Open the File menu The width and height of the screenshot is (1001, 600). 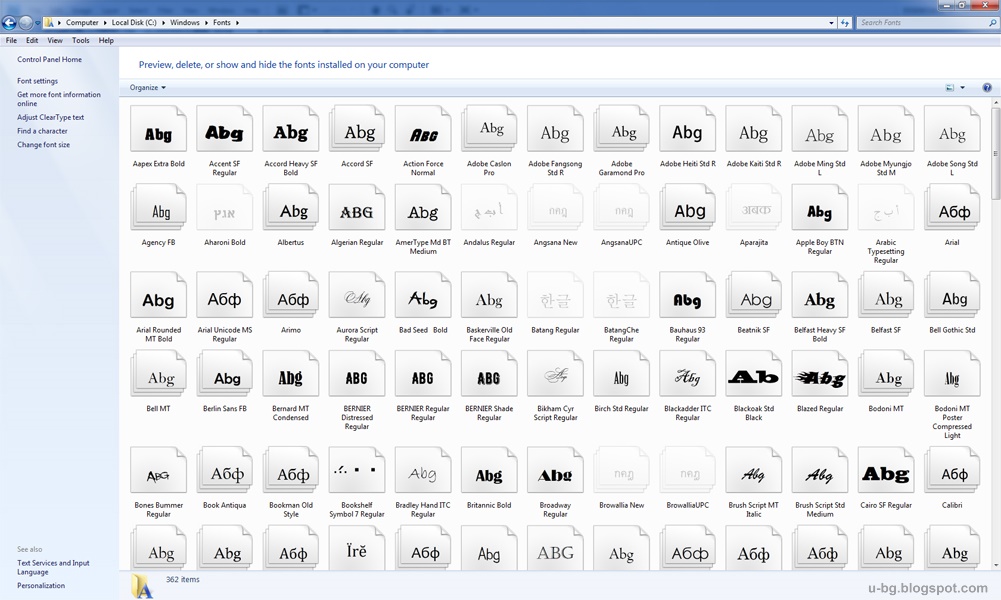click(x=11, y=40)
